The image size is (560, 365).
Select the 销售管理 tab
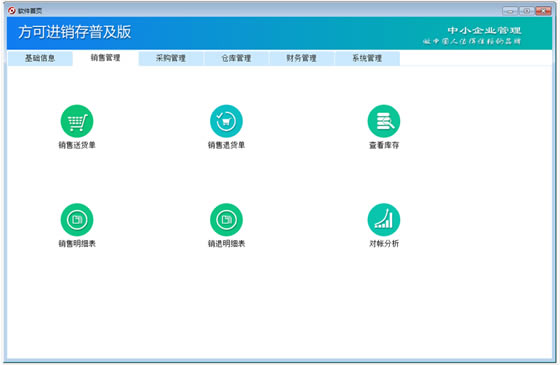coord(105,58)
